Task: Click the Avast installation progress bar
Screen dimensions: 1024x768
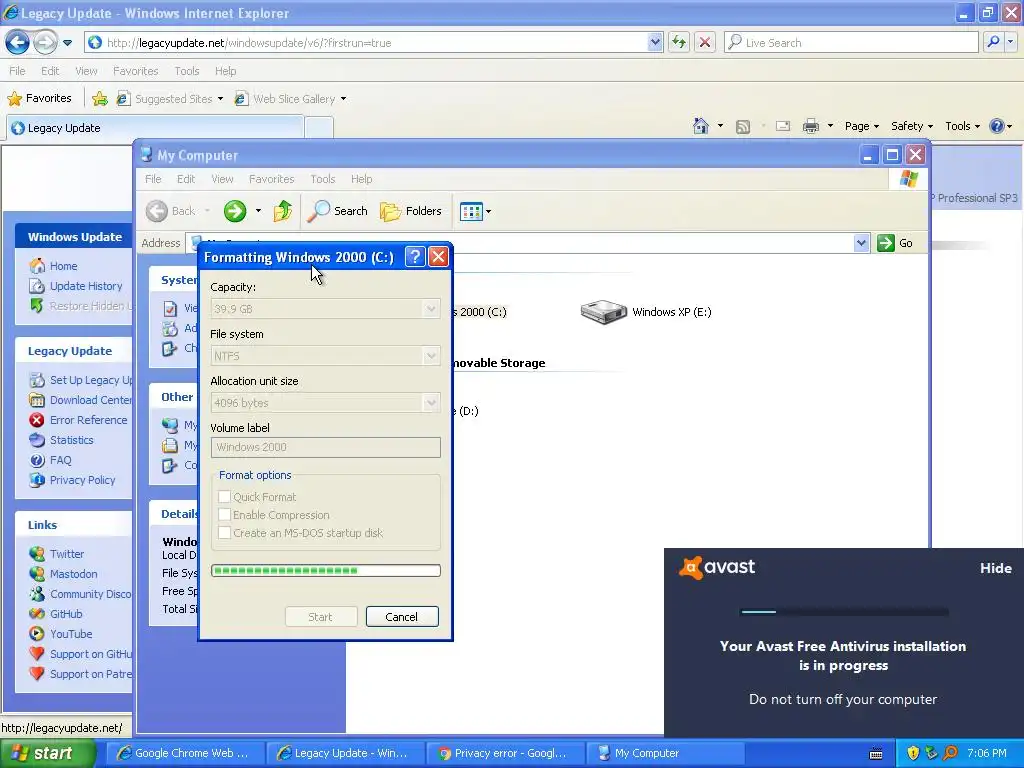Action: pos(844,612)
